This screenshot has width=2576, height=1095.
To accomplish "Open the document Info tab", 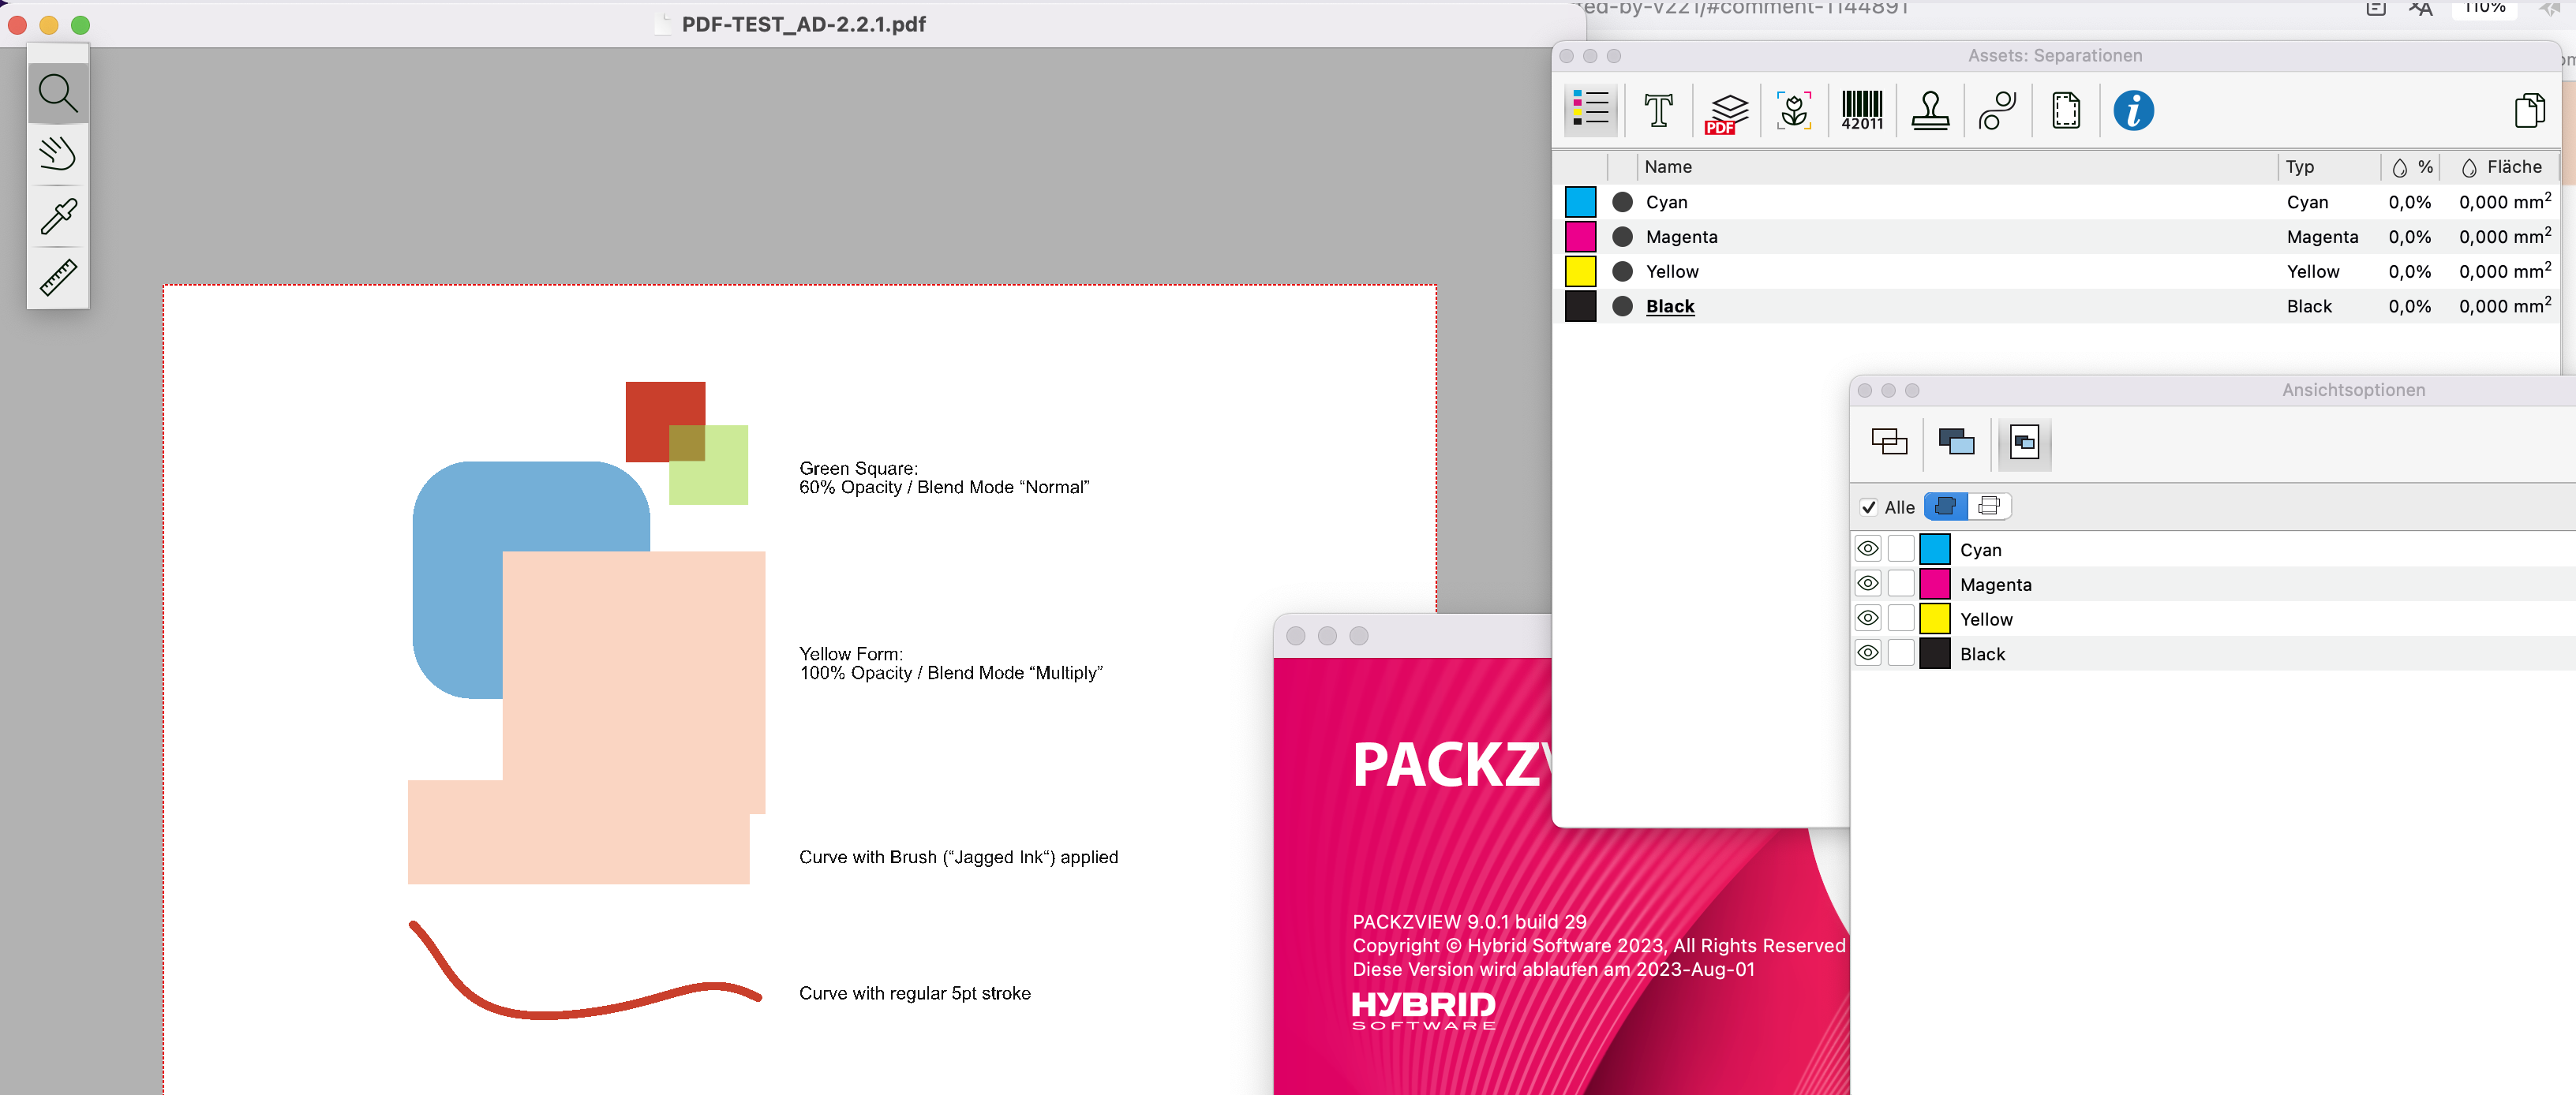I will click(2133, 110).
